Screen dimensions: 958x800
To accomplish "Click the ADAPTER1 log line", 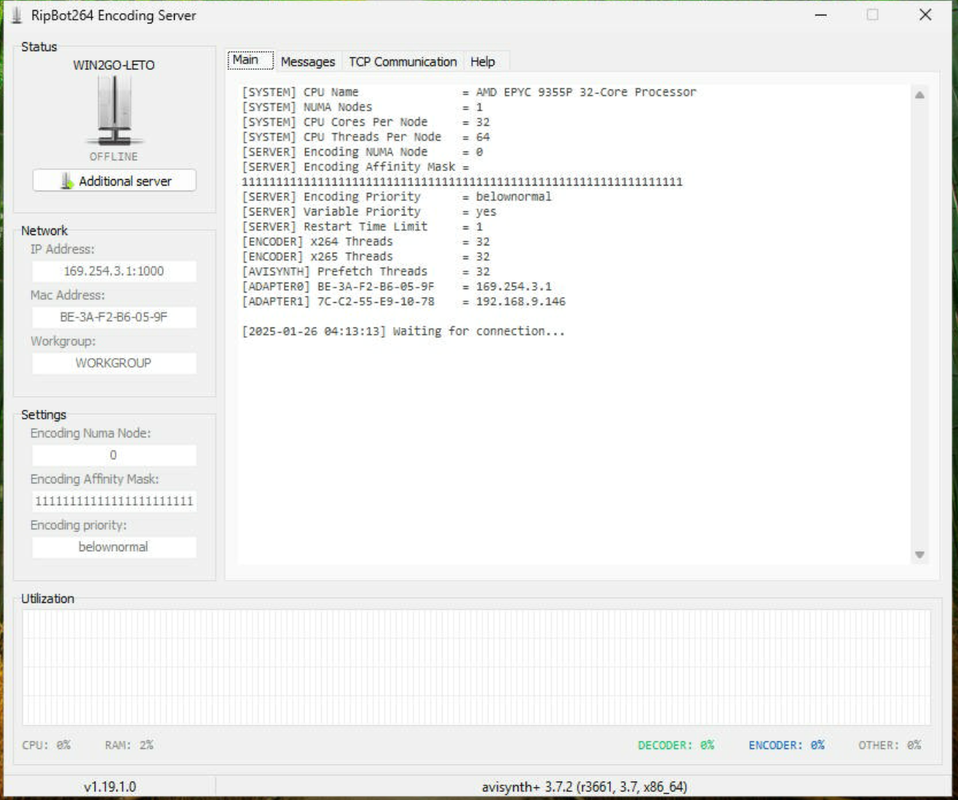I will coord(403,301).
